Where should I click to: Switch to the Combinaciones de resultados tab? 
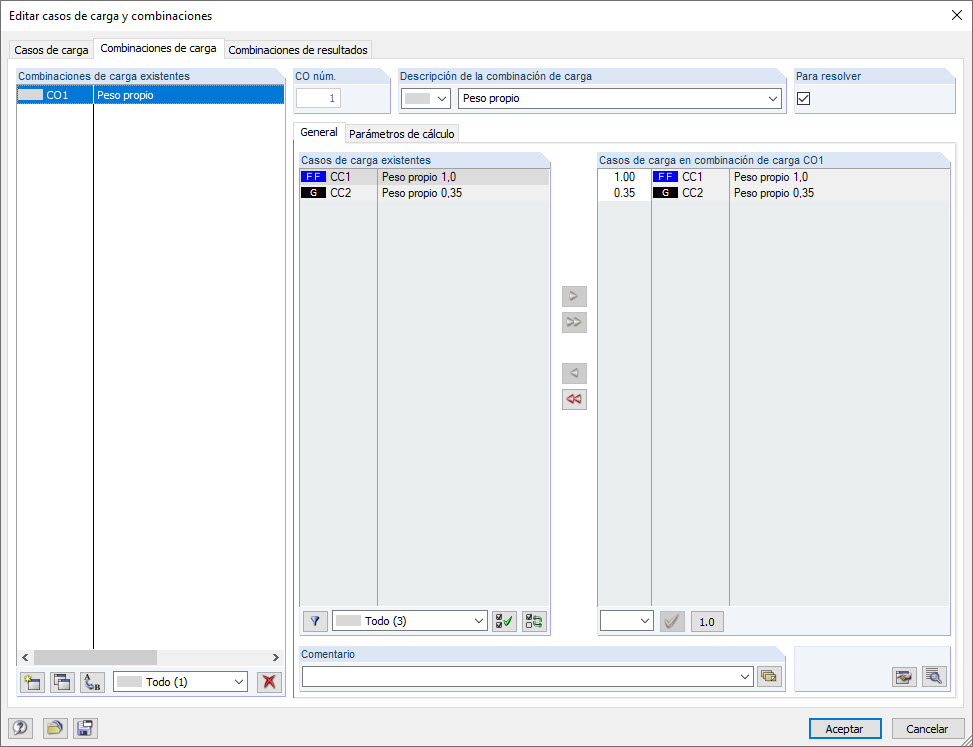tap(297, 49)
